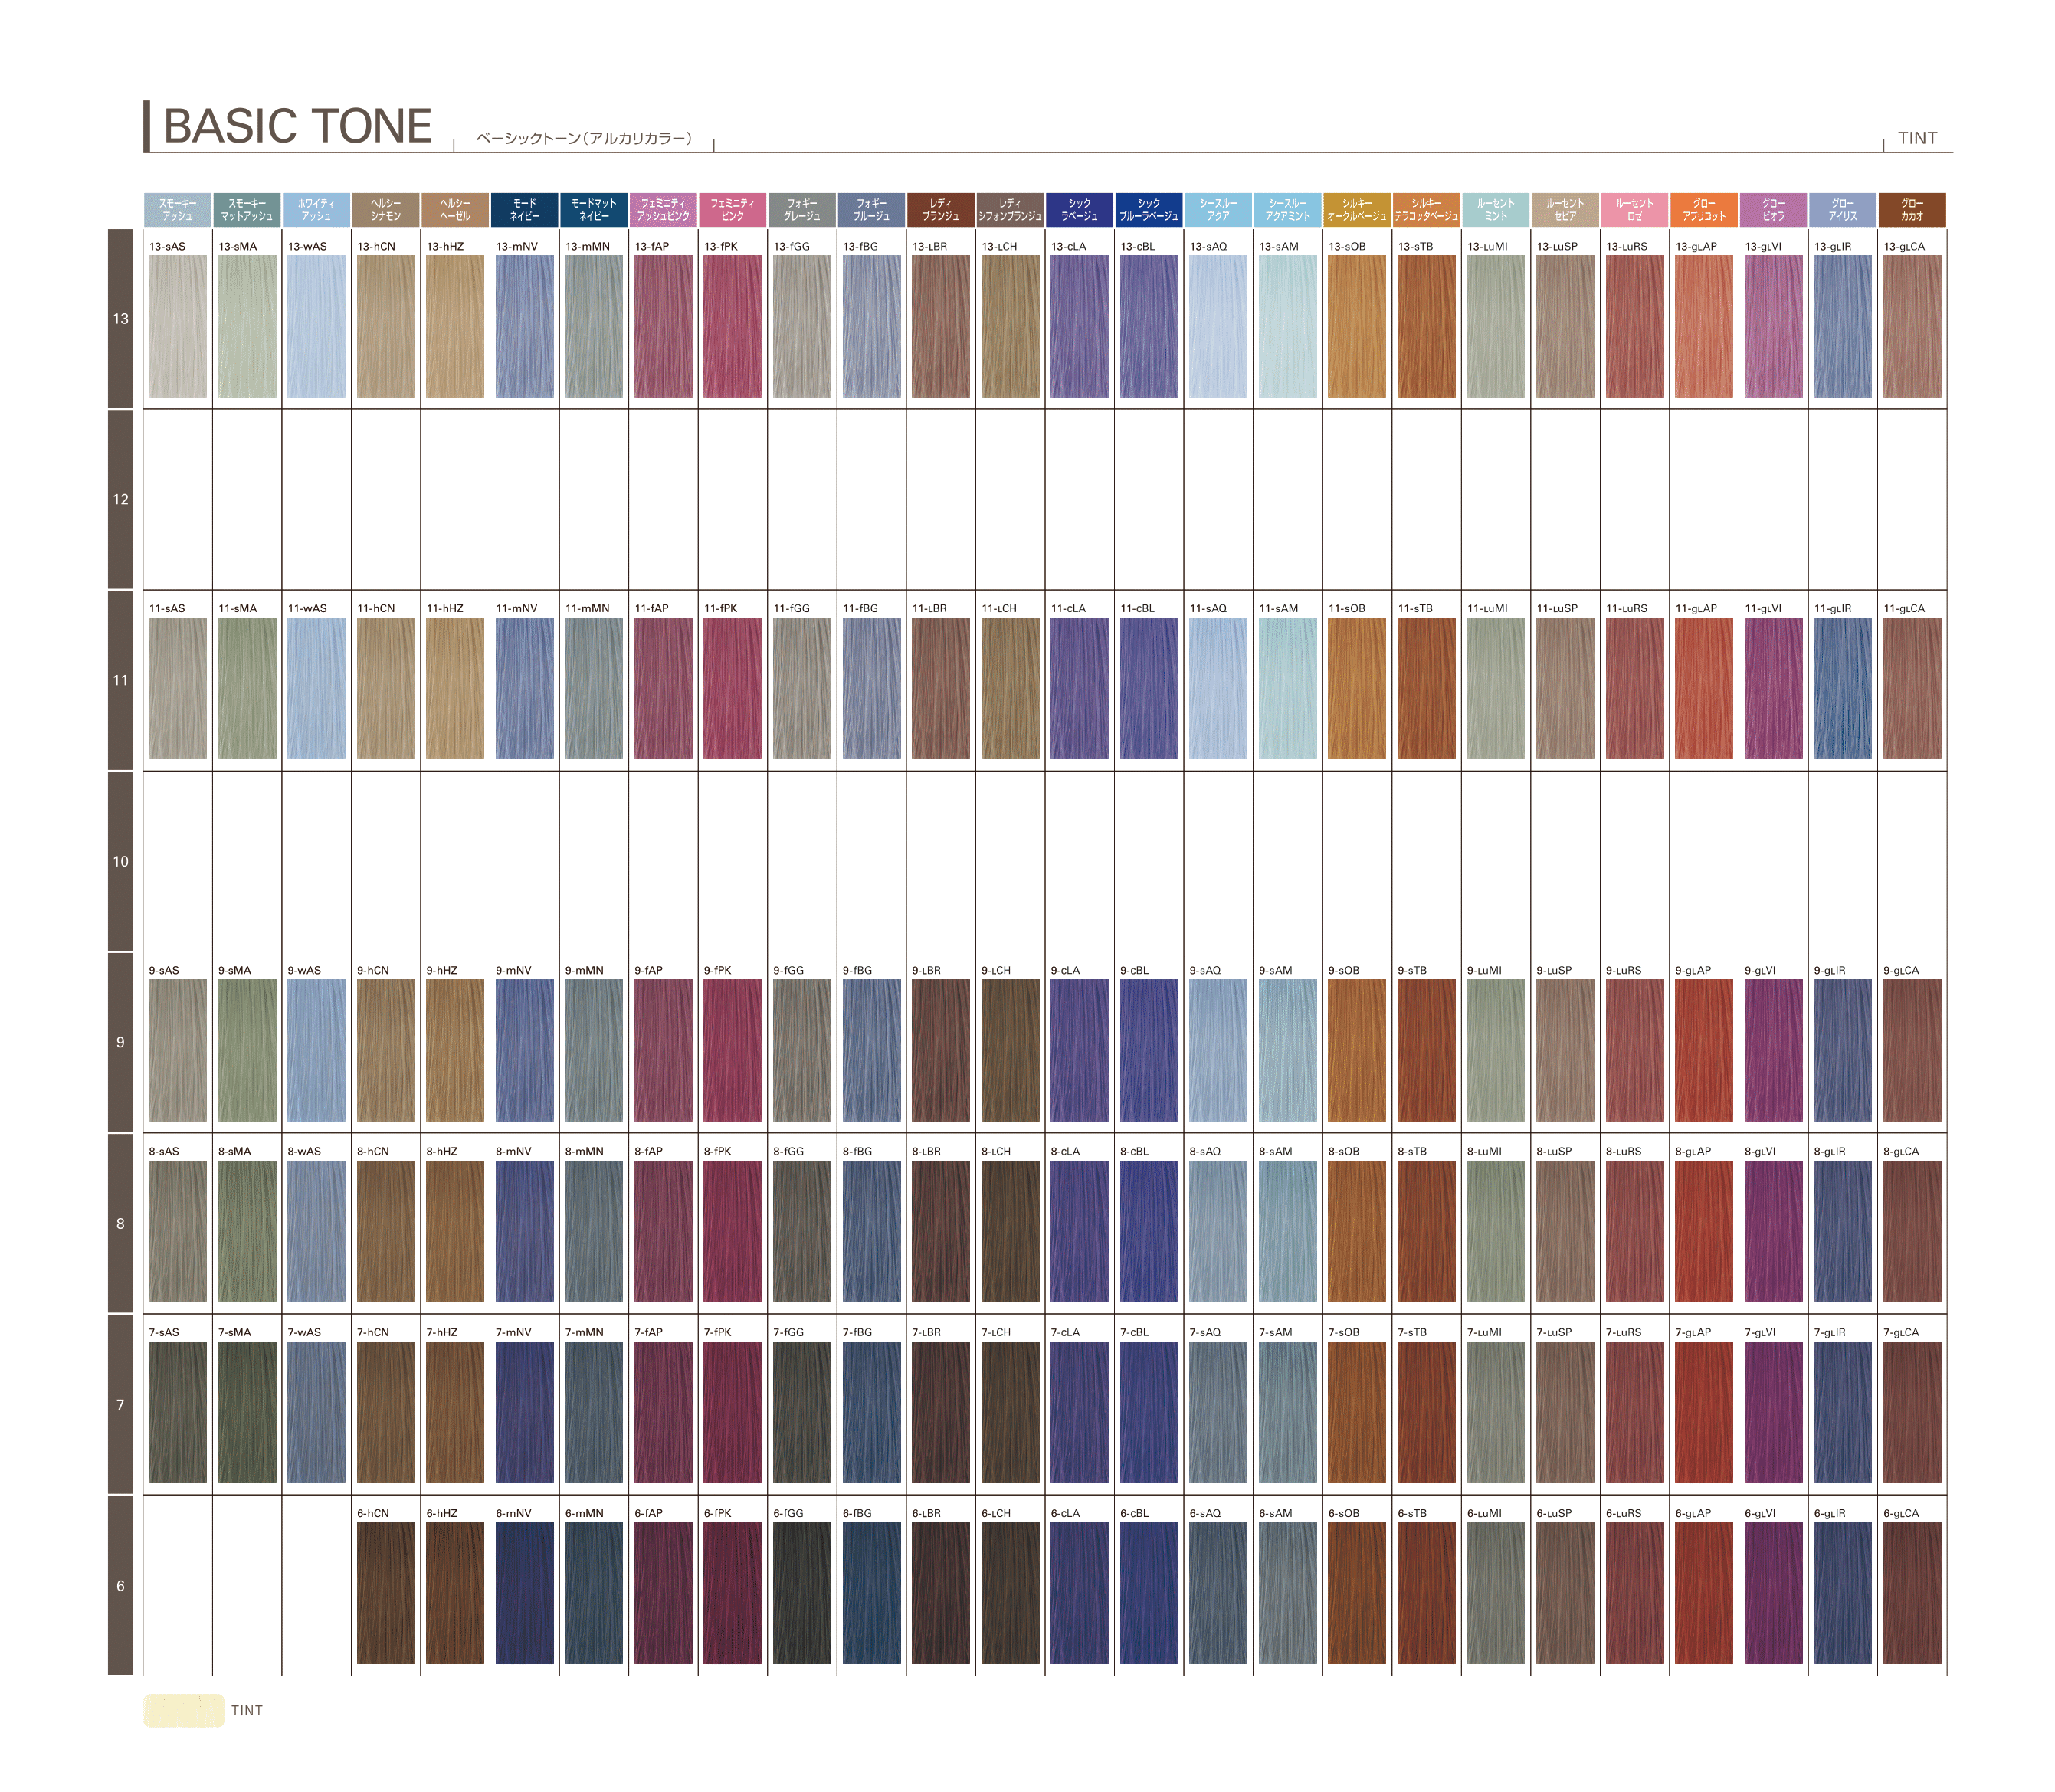This screenshot has height=1792, width=2055.
Task: Click the スモーキーアッシュ column header
Action: (177, 210)
